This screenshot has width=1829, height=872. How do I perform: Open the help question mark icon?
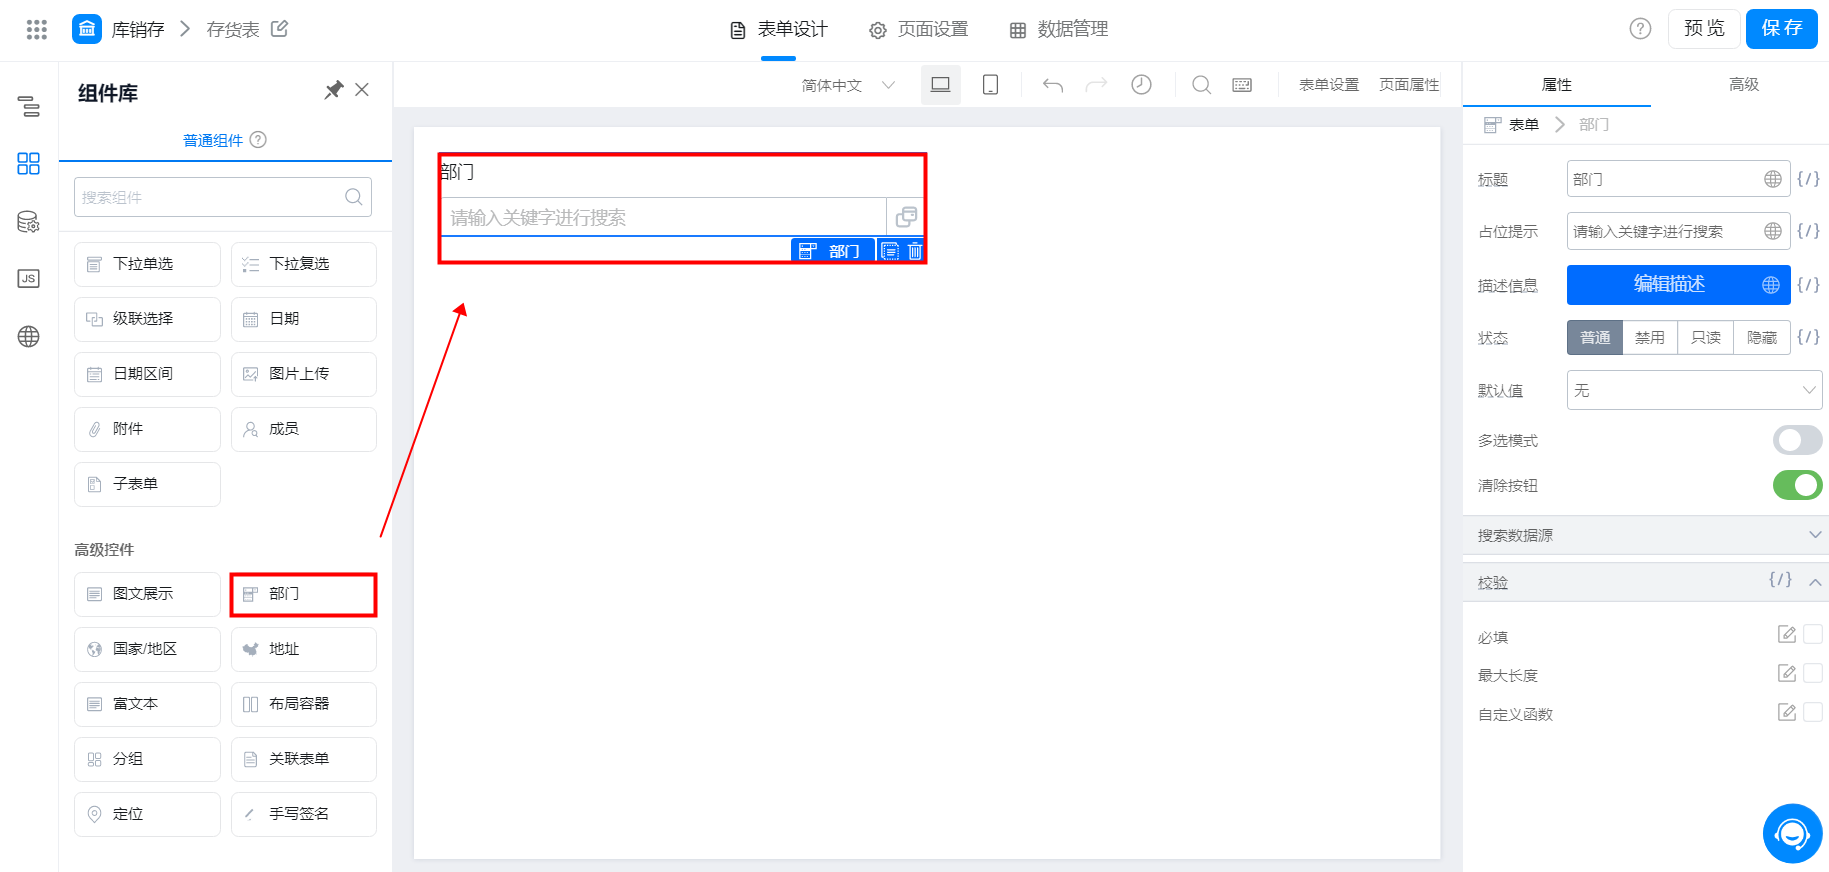click(1640, 28)
